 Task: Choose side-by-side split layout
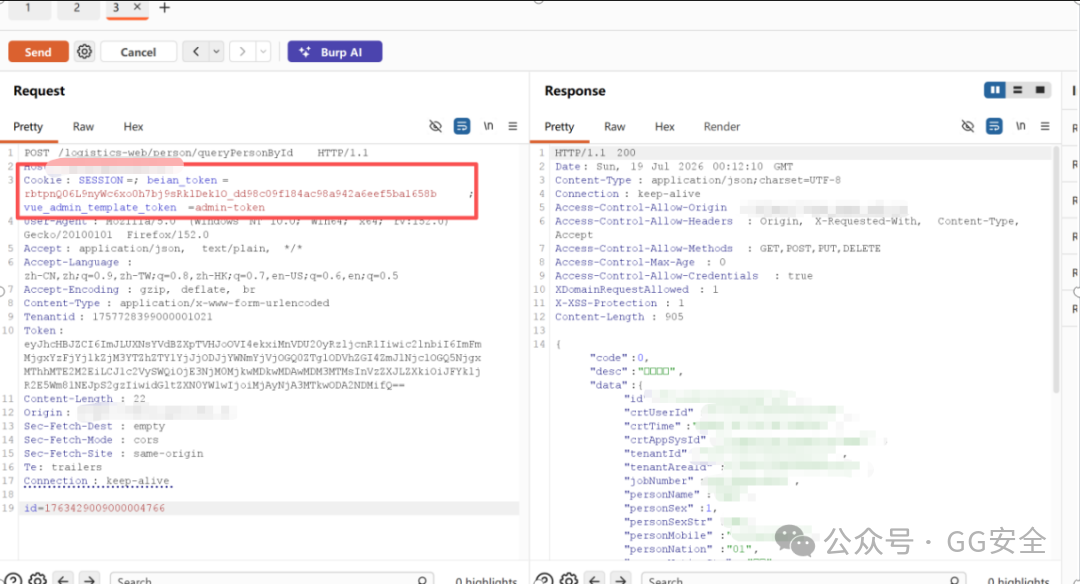click(x=995, y=90)
